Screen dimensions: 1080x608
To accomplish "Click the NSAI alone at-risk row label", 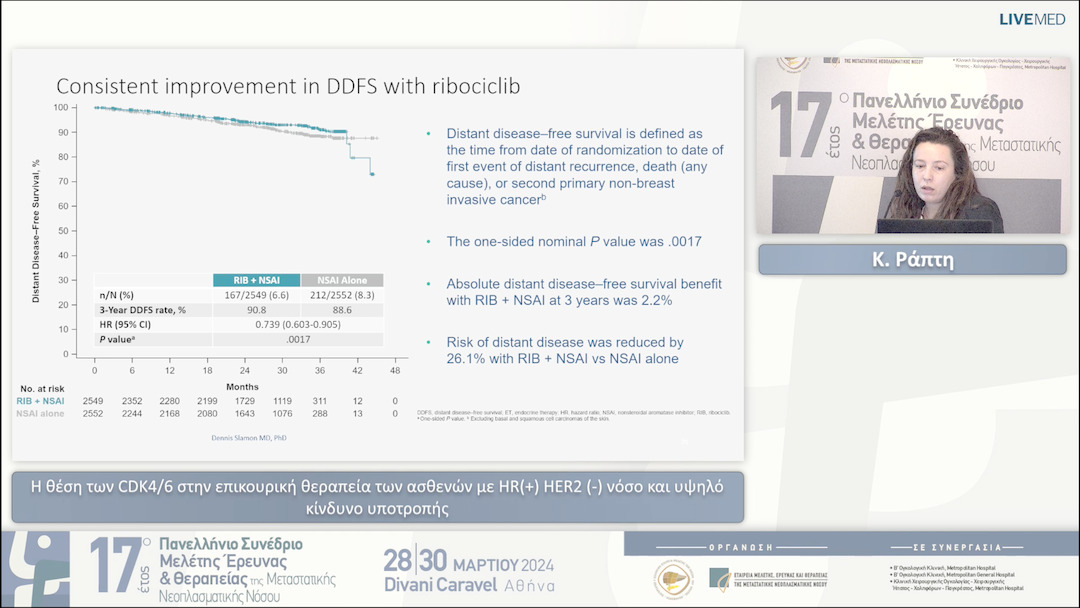I will coord(41,414).
